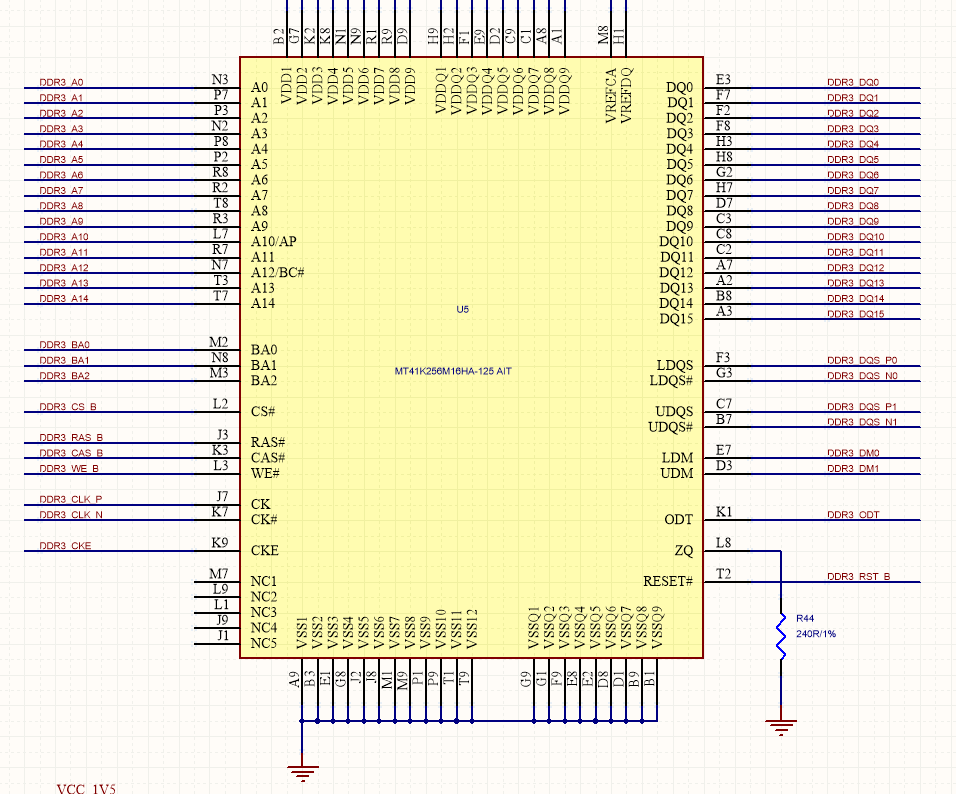Select the DDR3_ODT net name

tap(851, 514)
